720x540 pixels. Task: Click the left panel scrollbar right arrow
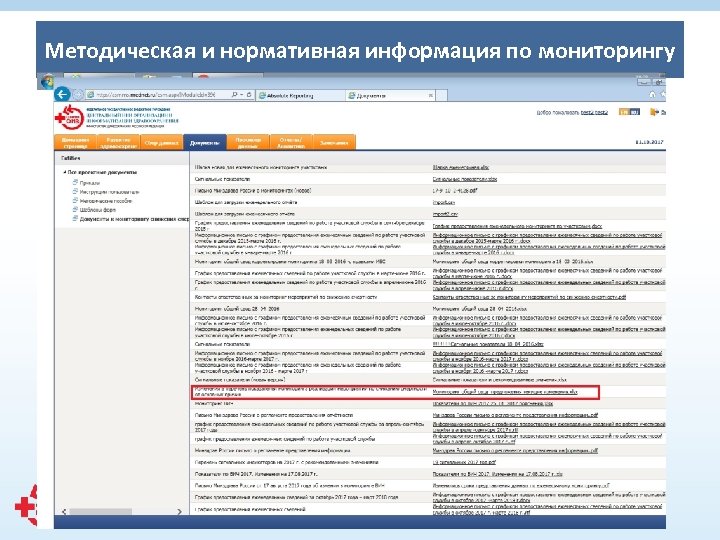180,511
